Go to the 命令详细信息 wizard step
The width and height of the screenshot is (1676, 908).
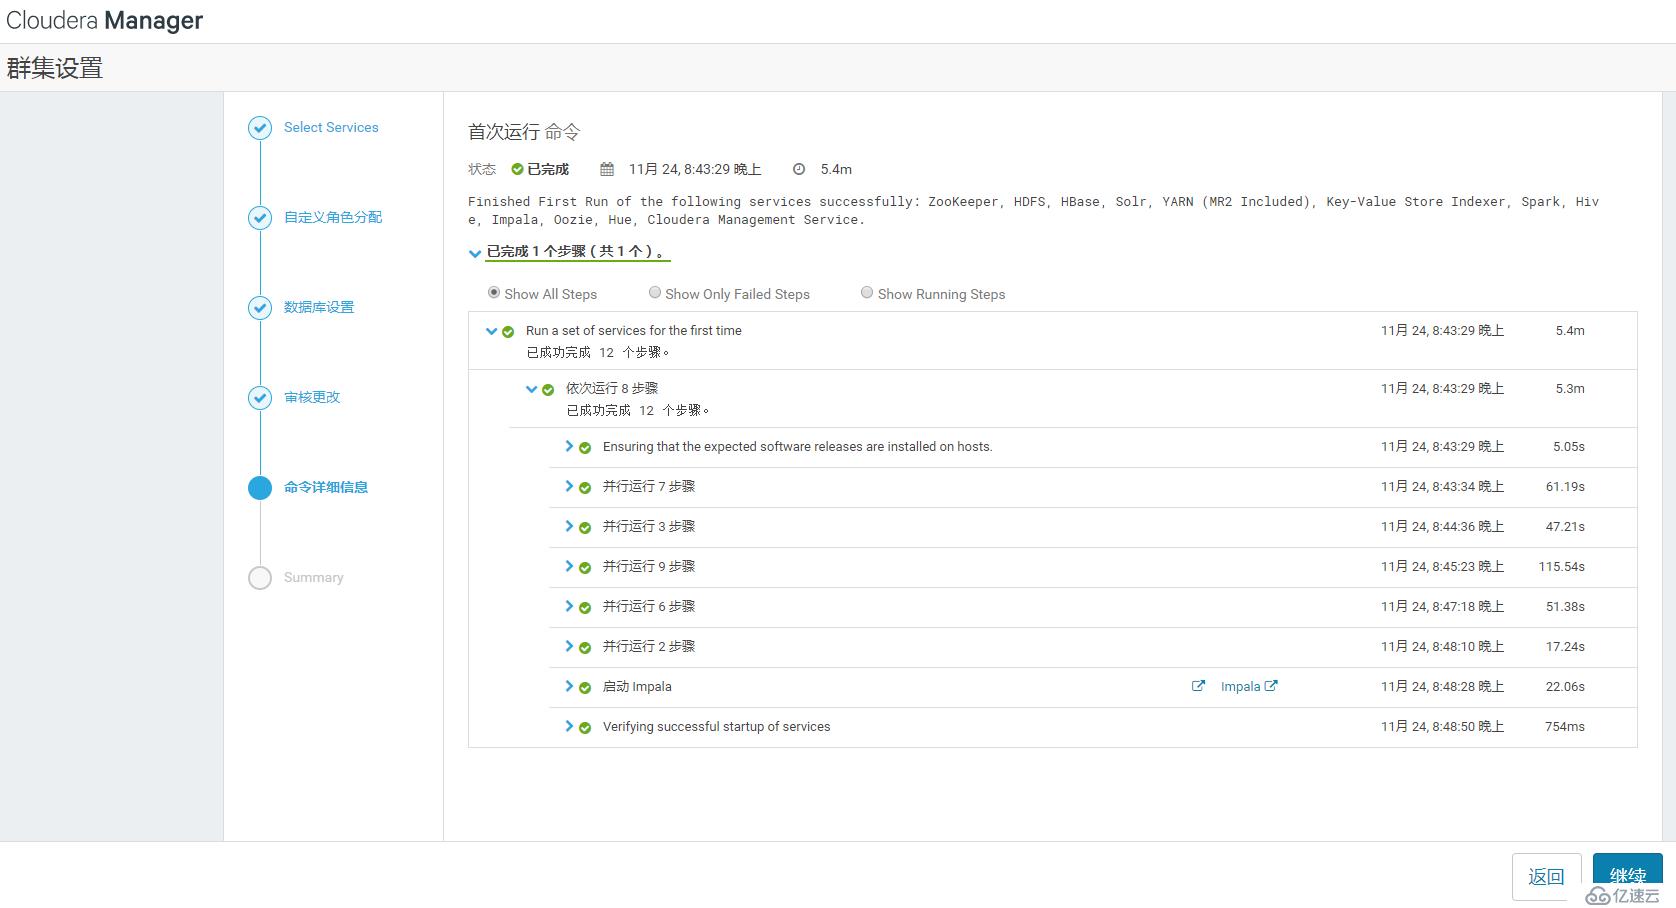click(326, 487)
